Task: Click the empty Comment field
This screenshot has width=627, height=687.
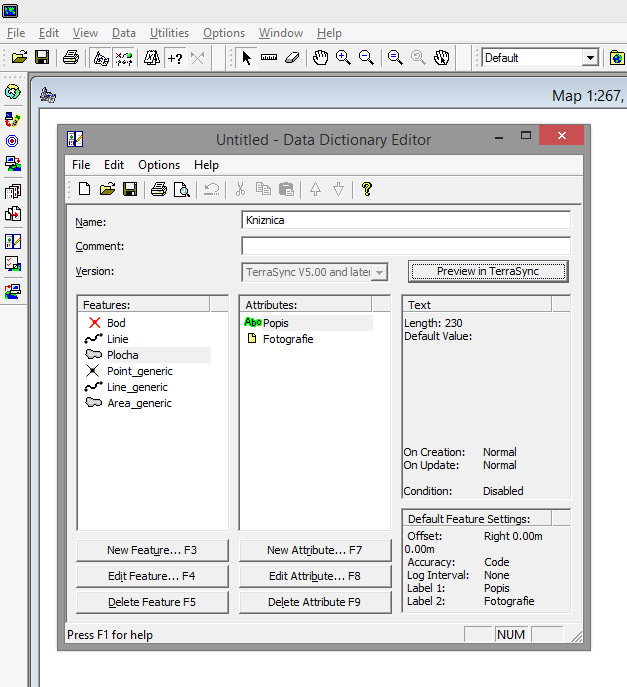Action: tap(406, 246)
